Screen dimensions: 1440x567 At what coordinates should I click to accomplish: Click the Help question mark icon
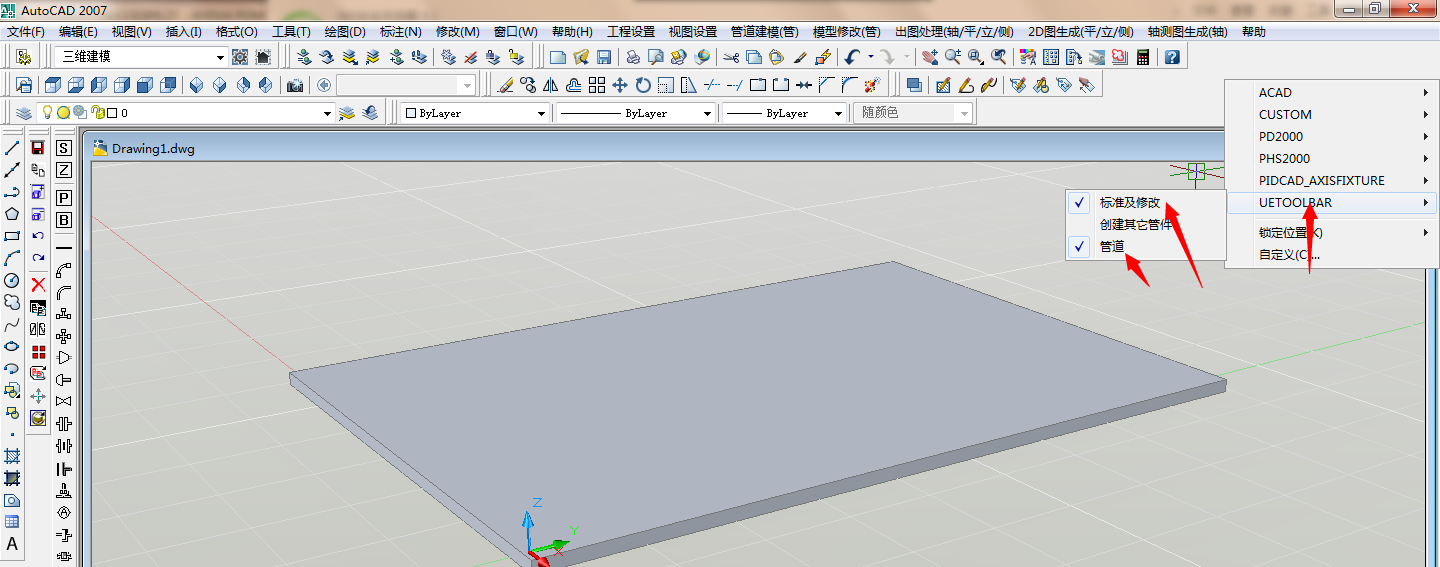(1172, 57)
